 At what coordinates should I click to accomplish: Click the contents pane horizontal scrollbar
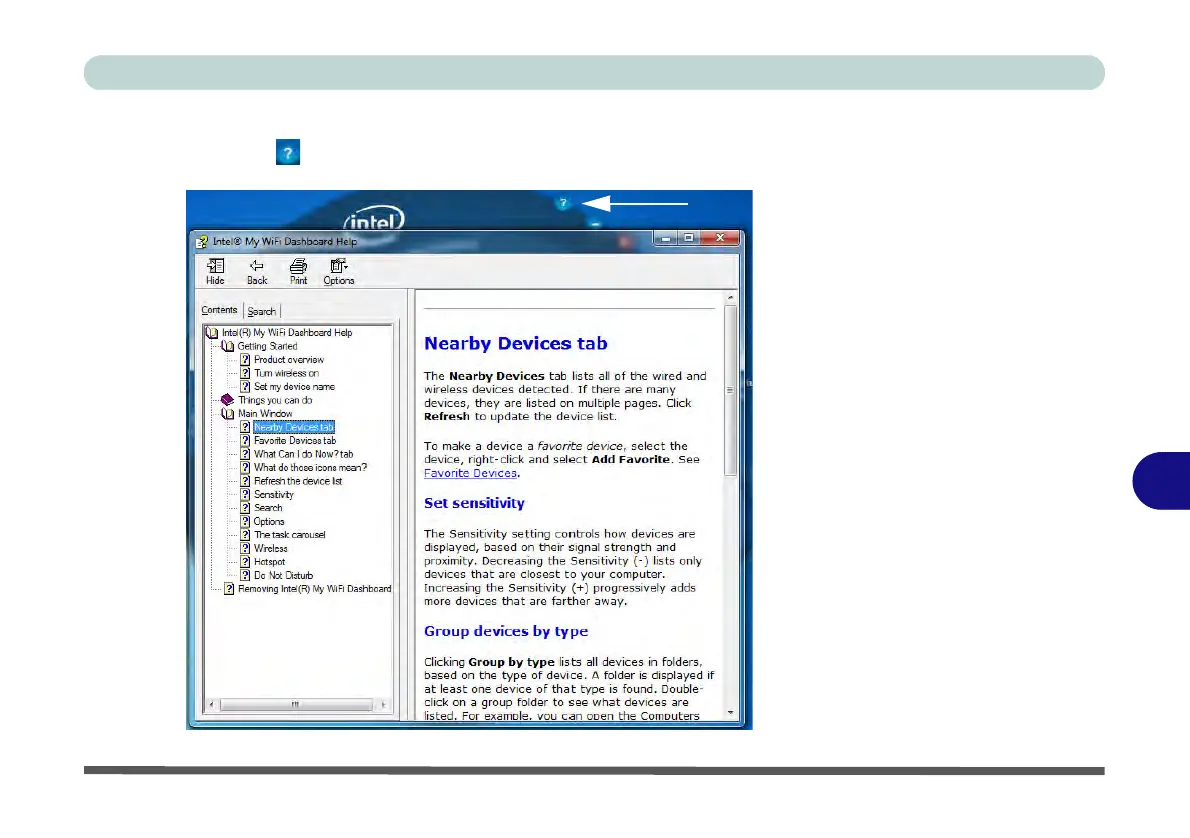click(x=295, y=704)
